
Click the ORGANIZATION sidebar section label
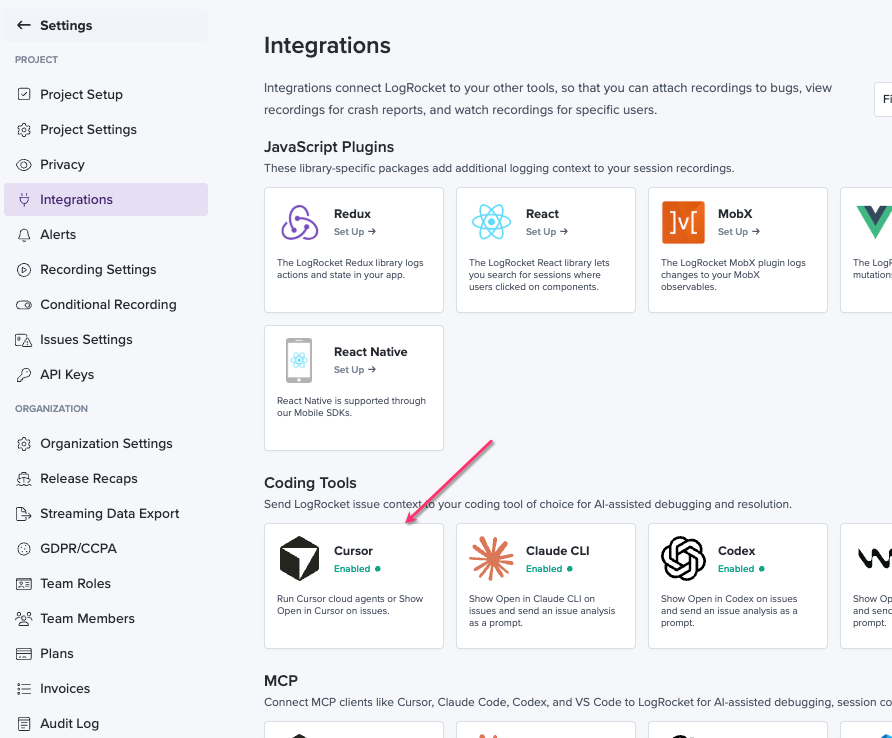tap(51, 409)
